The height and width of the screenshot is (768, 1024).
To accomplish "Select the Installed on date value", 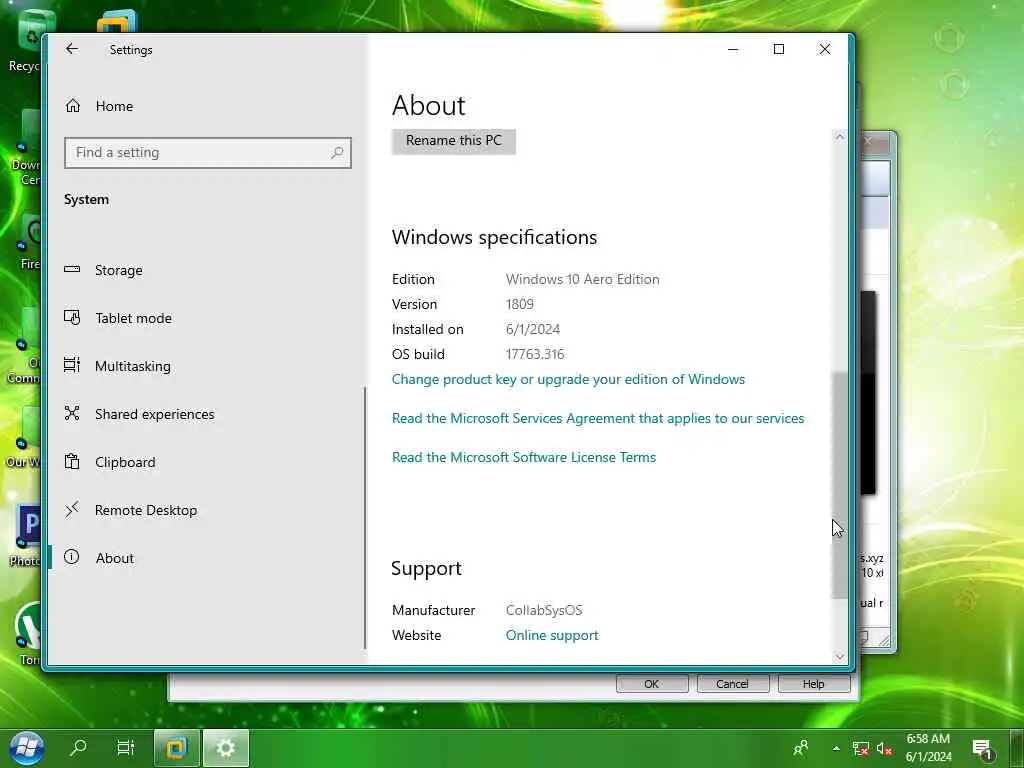I will pos(533,329).
